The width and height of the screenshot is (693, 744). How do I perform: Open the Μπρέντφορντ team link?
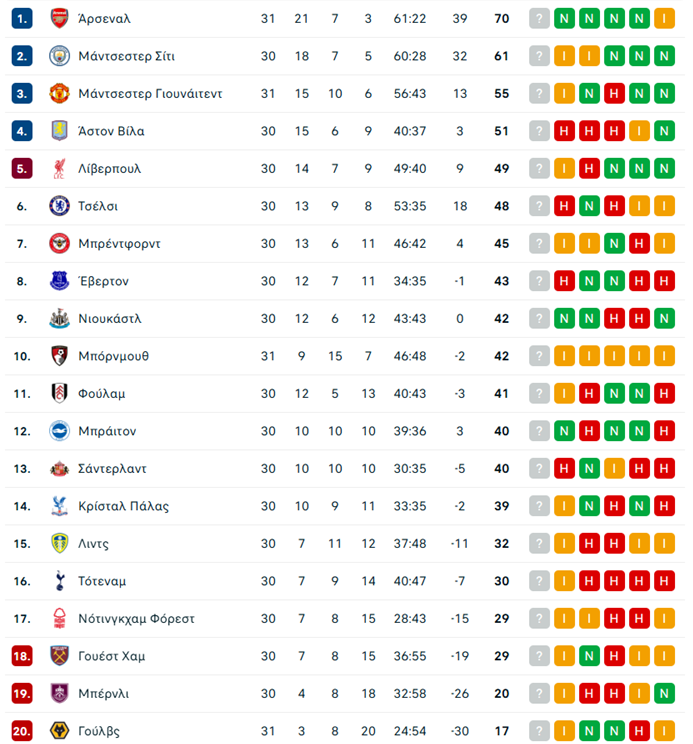(119, 244)
